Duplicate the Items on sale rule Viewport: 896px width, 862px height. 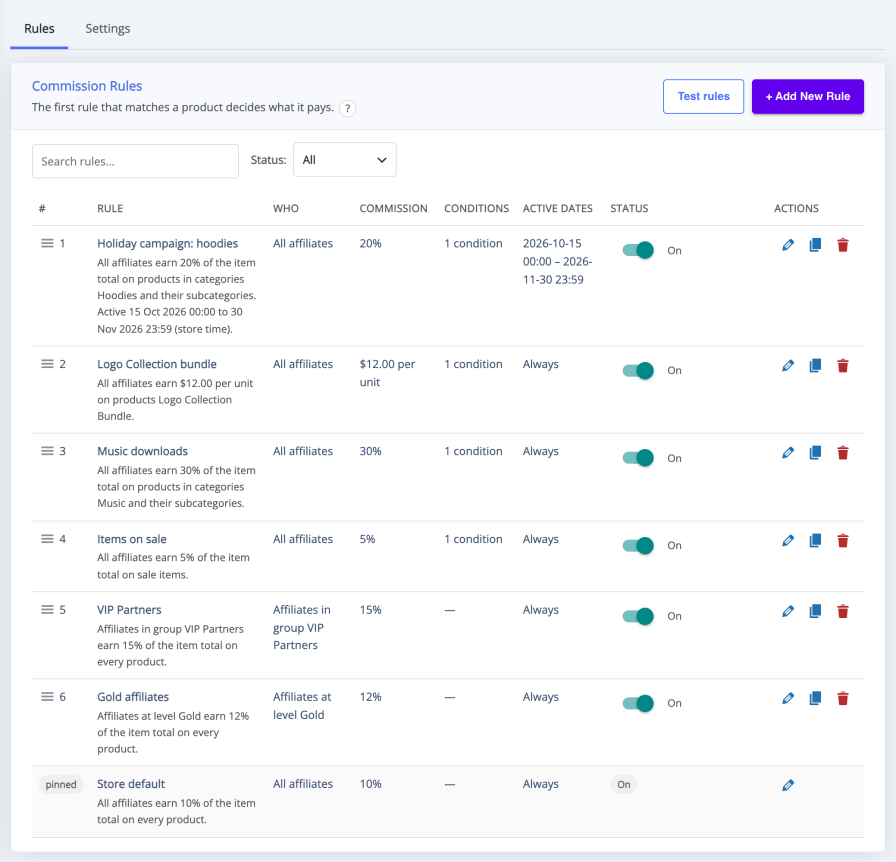(815, 540)
